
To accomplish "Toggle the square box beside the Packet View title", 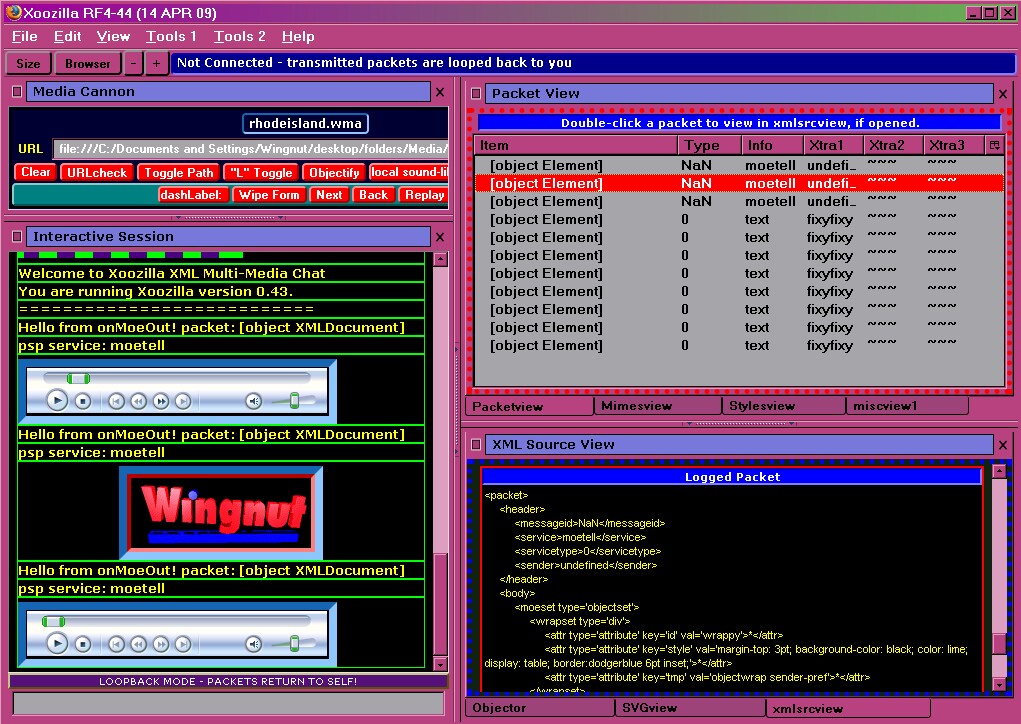I will click(x=475, y=93).
